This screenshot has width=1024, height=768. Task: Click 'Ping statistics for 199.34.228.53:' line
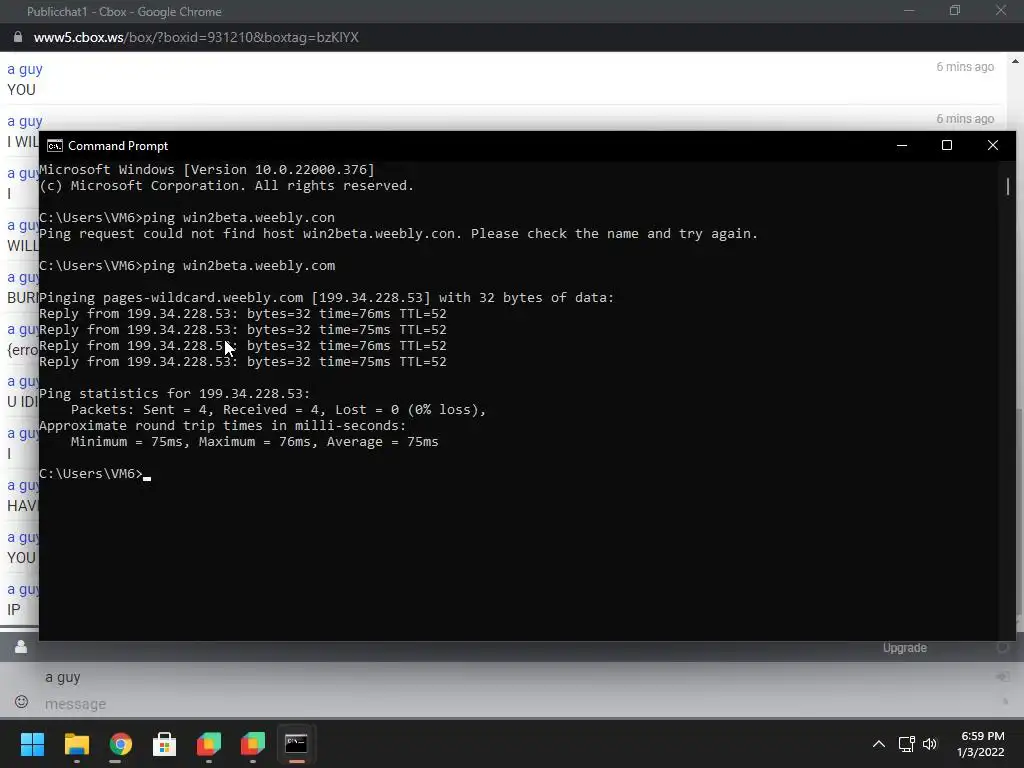[x=174, y=394]
